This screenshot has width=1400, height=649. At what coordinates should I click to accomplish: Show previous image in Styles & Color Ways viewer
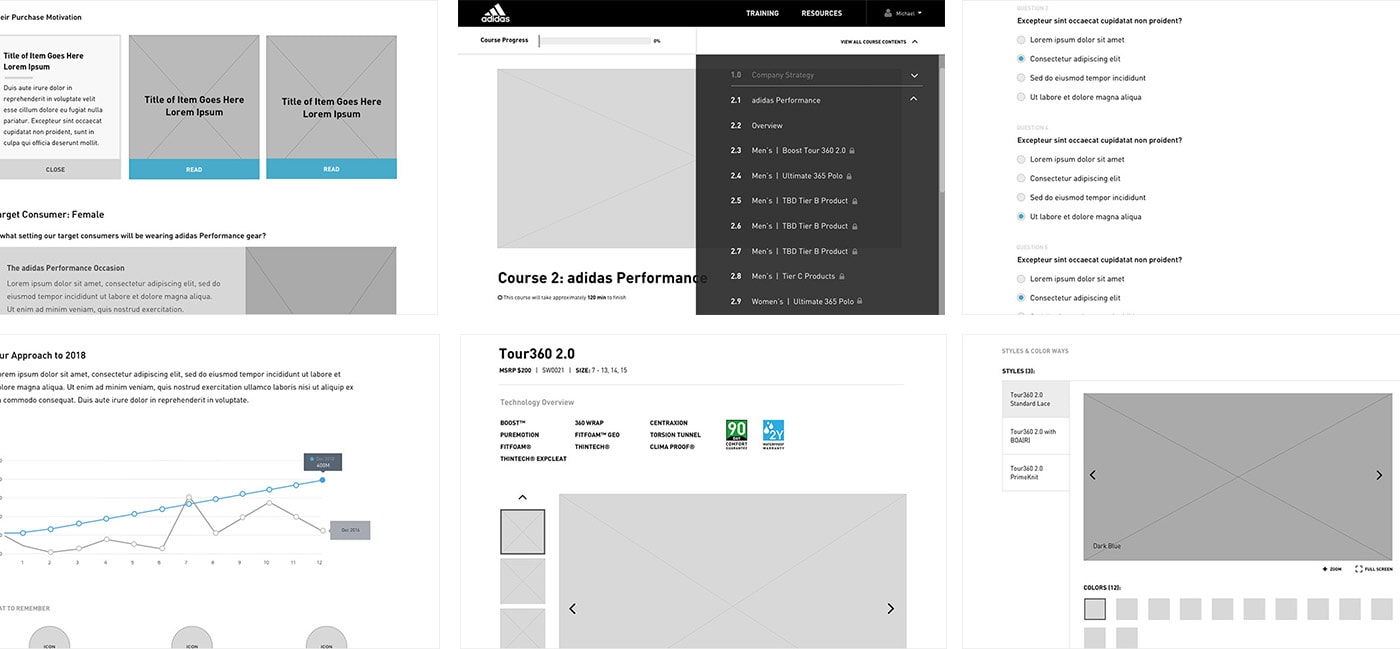[1092, 475]
